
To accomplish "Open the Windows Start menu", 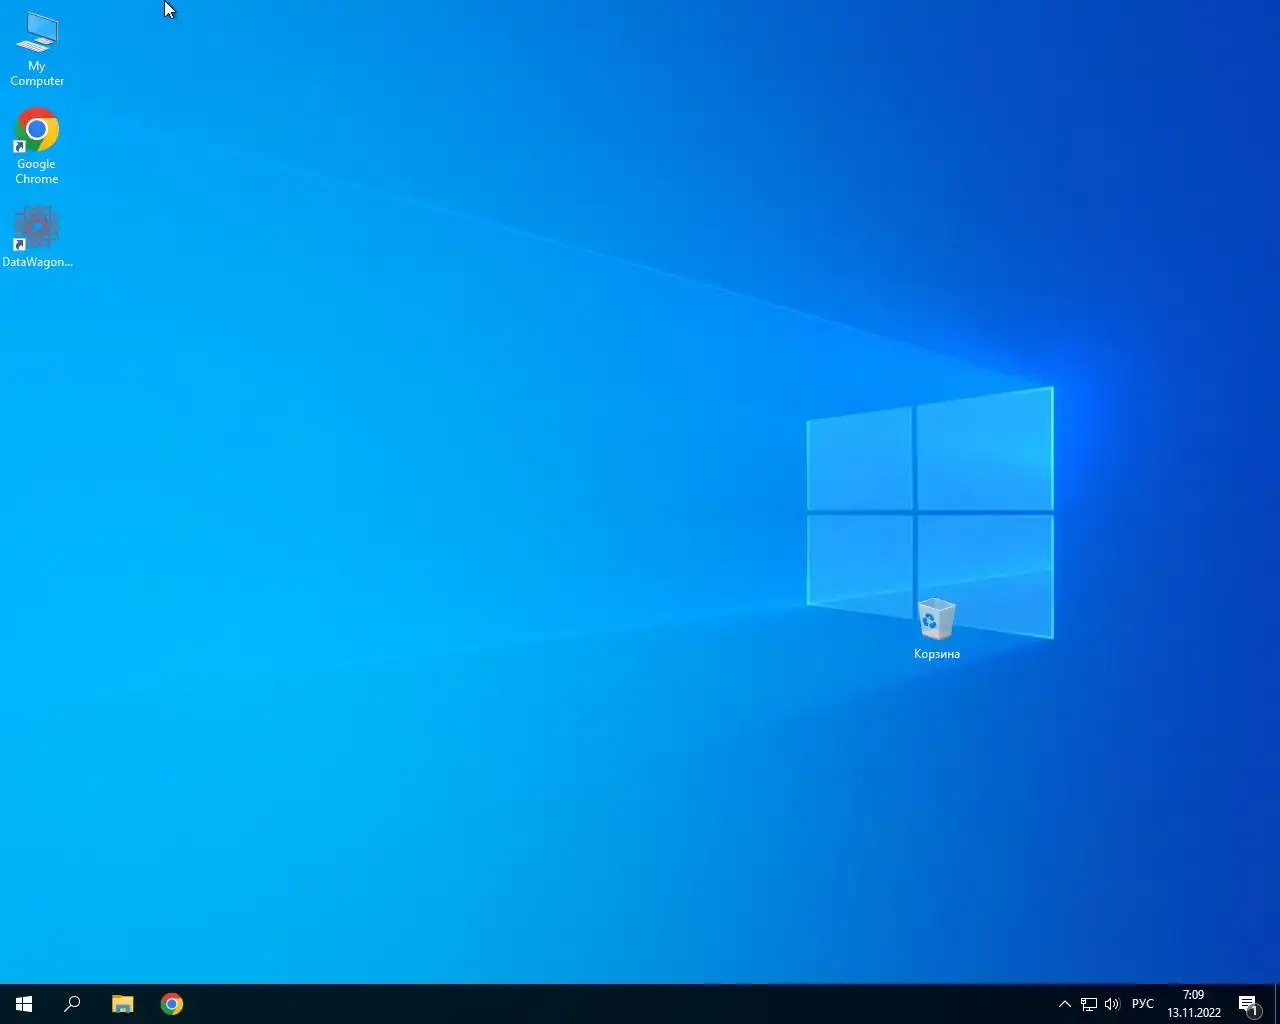I will point(24,1004).
